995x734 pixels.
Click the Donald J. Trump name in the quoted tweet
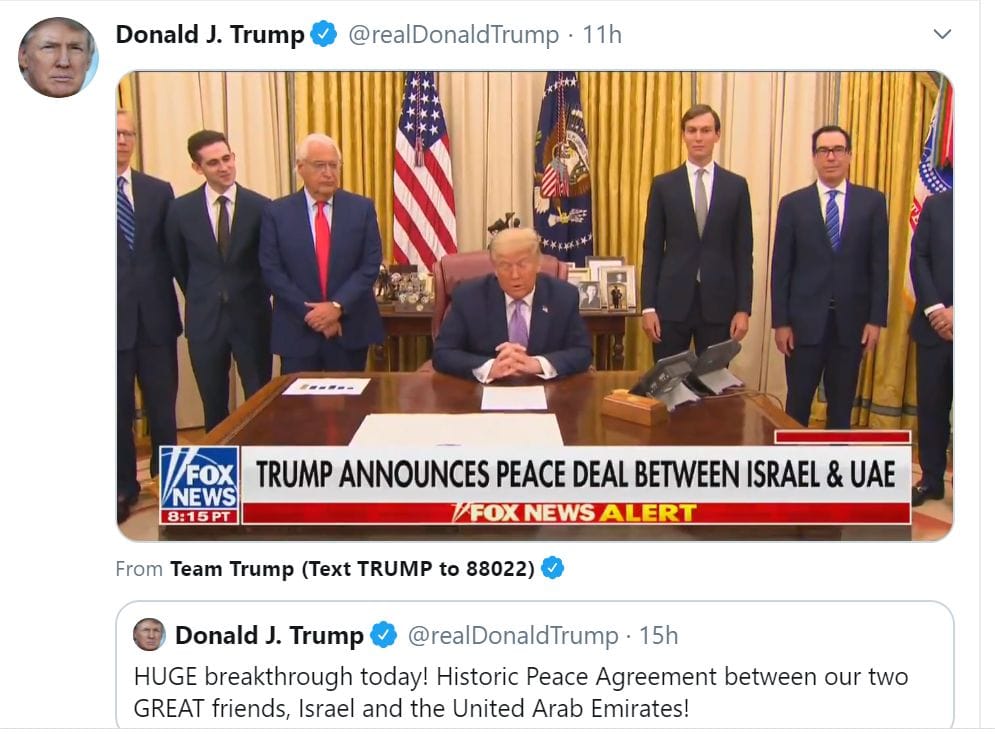coord(269,635)
